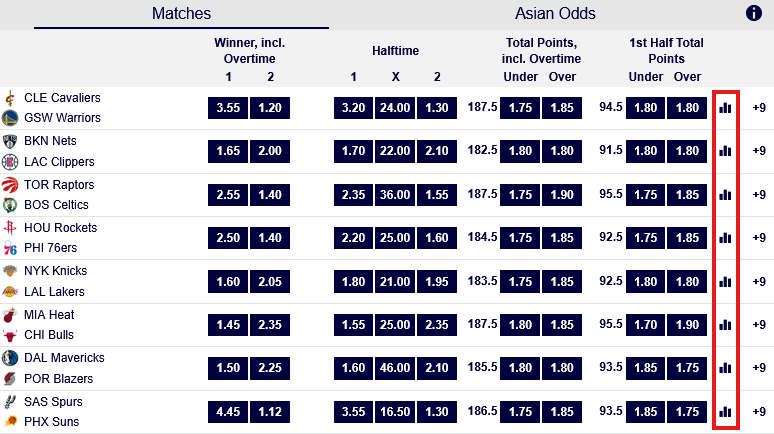This screenshot has width=774, height=434.
Task: Choose Over 184.5 total points for Rockets-76ers
Action: click(x=562, y=238)
